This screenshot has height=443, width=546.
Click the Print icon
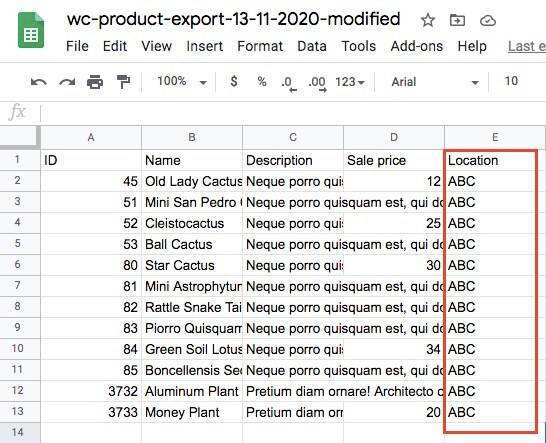[95, 82]
